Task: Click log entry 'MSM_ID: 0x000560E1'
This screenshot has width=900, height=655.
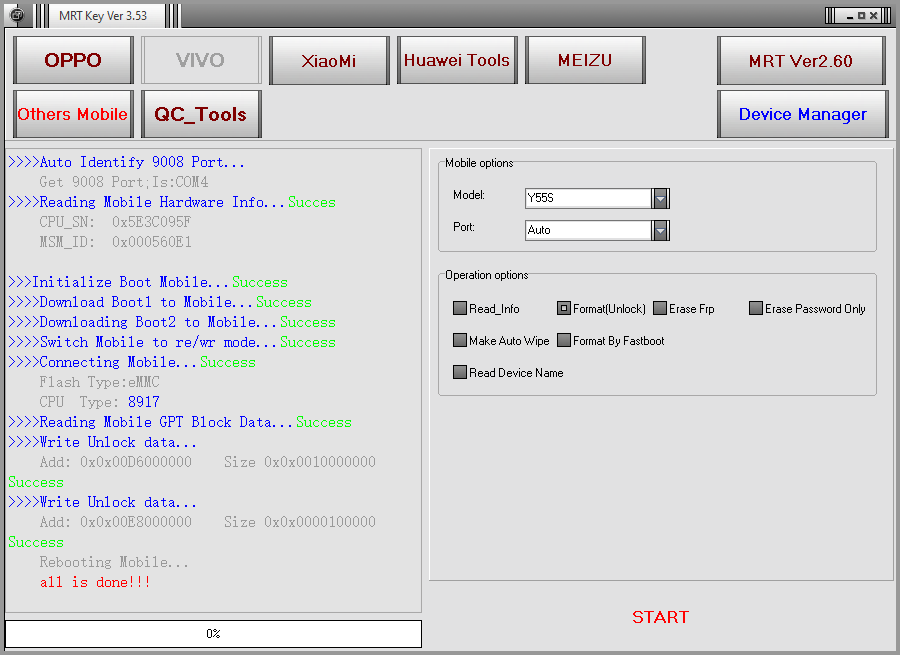Action: pyautogui.click(x=115, y=242)
